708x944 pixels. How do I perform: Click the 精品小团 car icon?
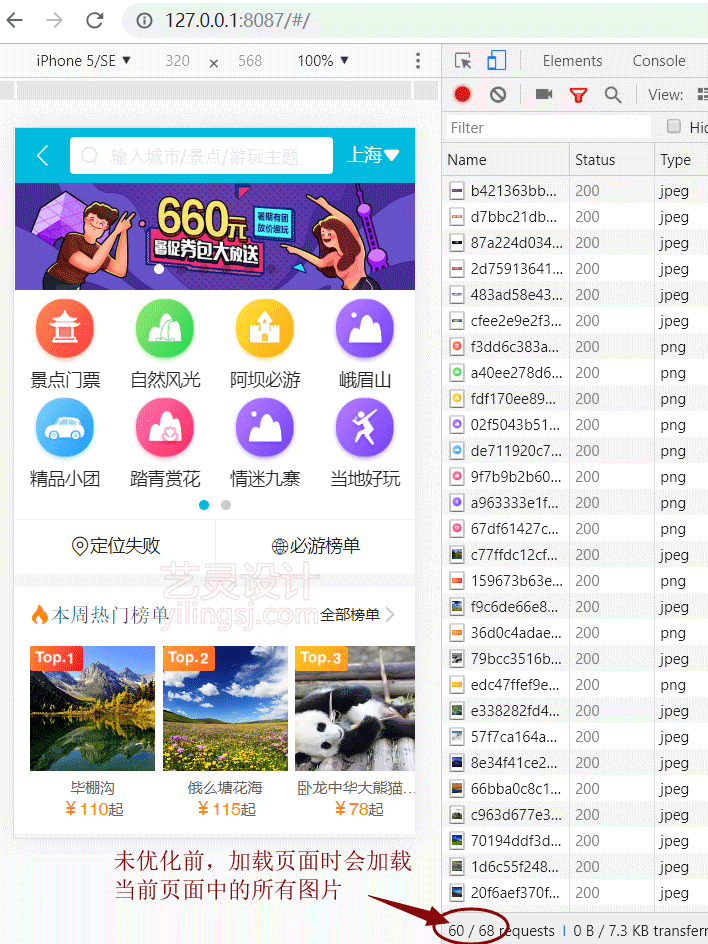point(65,427)
